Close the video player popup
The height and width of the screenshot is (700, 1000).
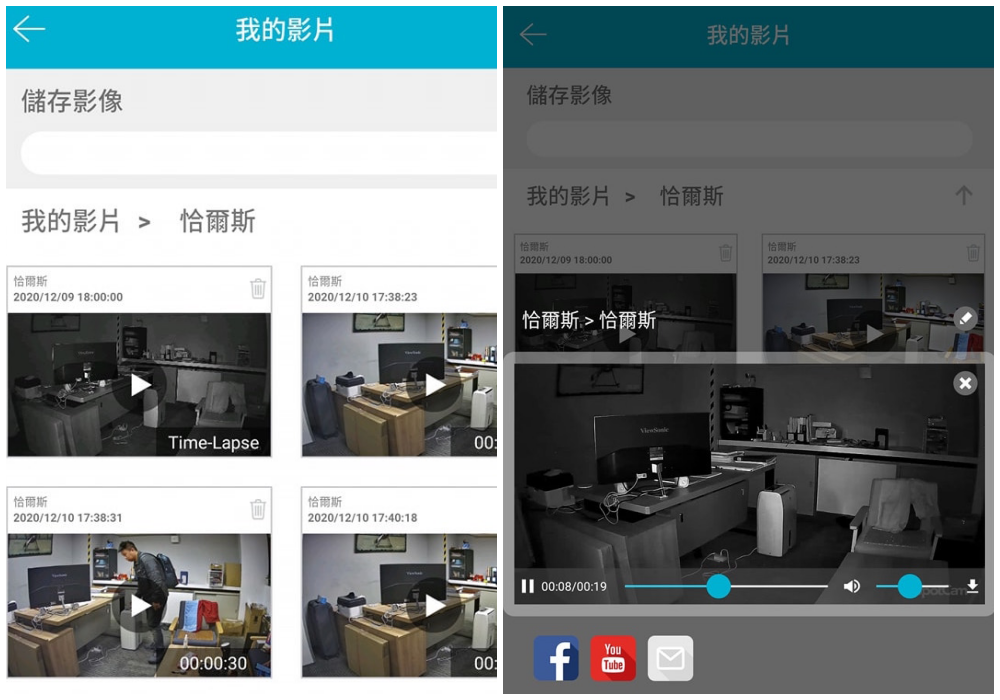pyautogui.click(x=965, y=383)
